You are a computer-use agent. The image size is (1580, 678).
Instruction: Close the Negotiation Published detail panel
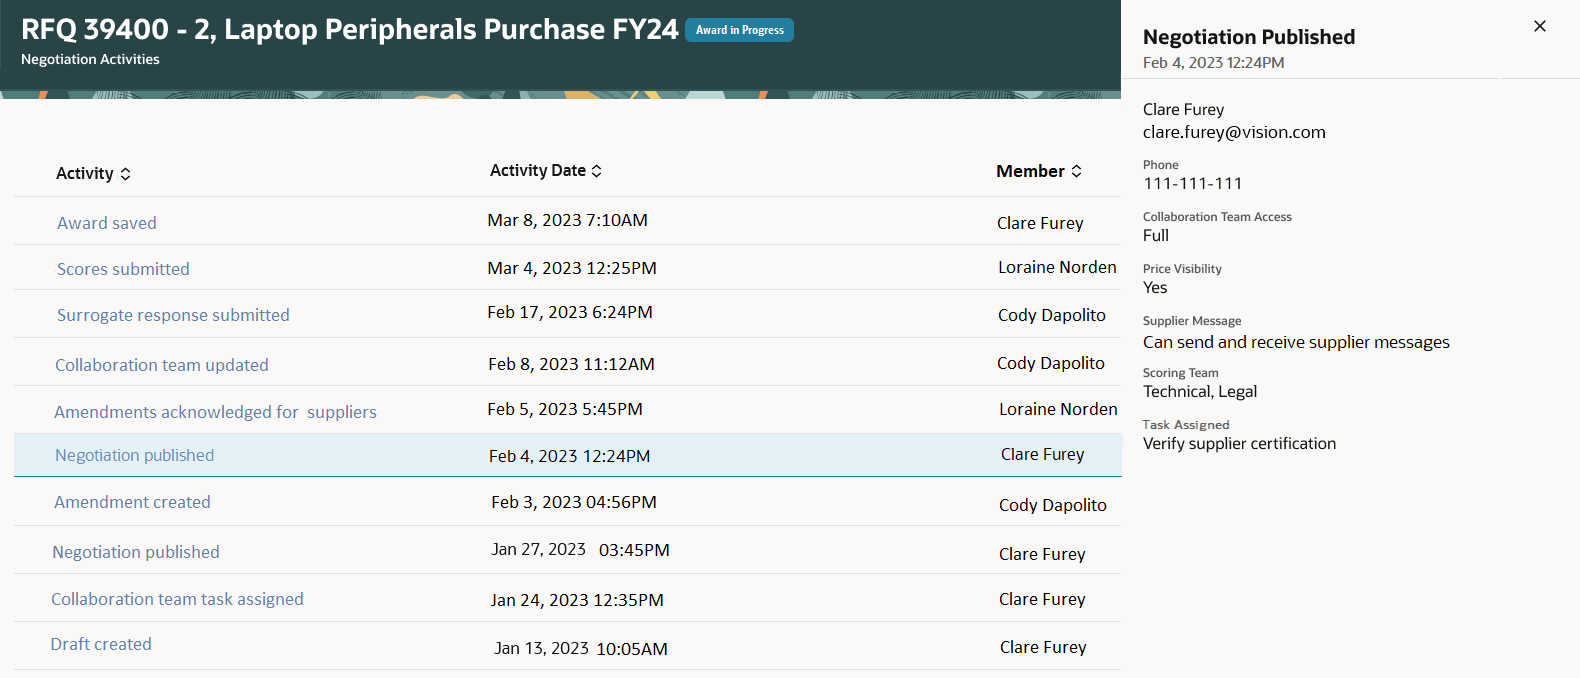pos(1540,27)
